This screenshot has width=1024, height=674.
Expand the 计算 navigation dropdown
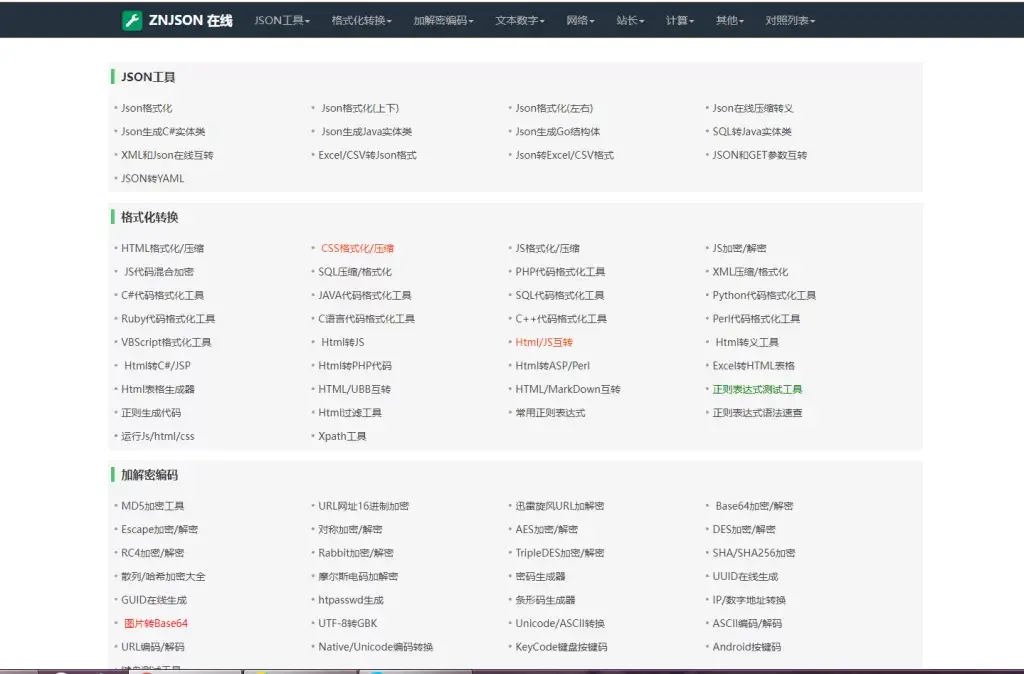680,20
